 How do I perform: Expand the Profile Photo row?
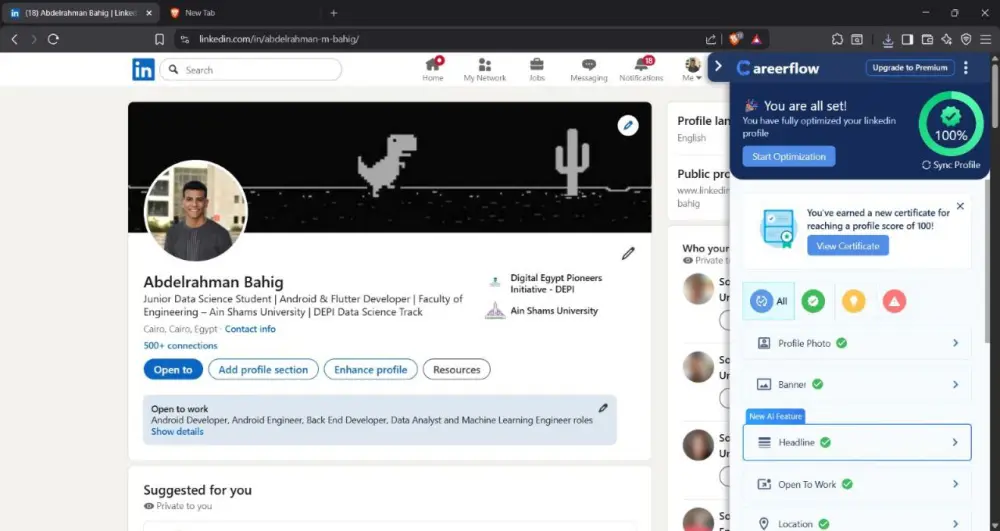857,343
